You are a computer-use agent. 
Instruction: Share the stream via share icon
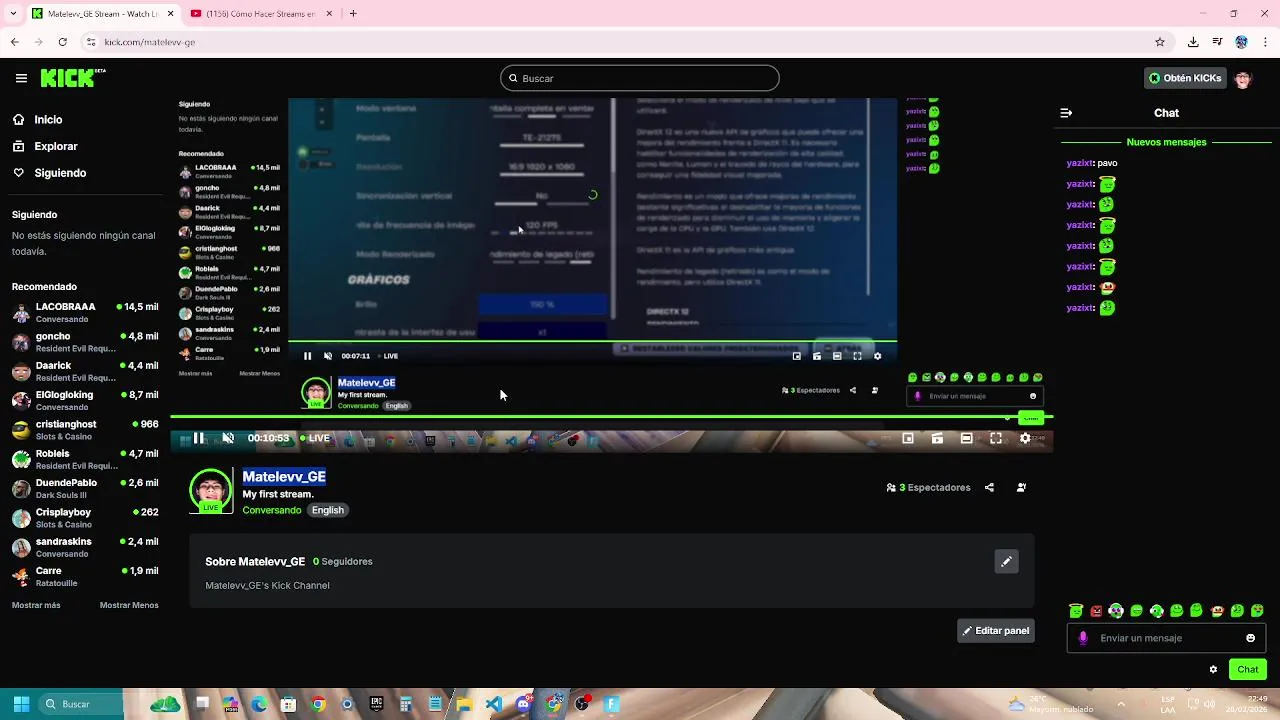tap(989, 488)
